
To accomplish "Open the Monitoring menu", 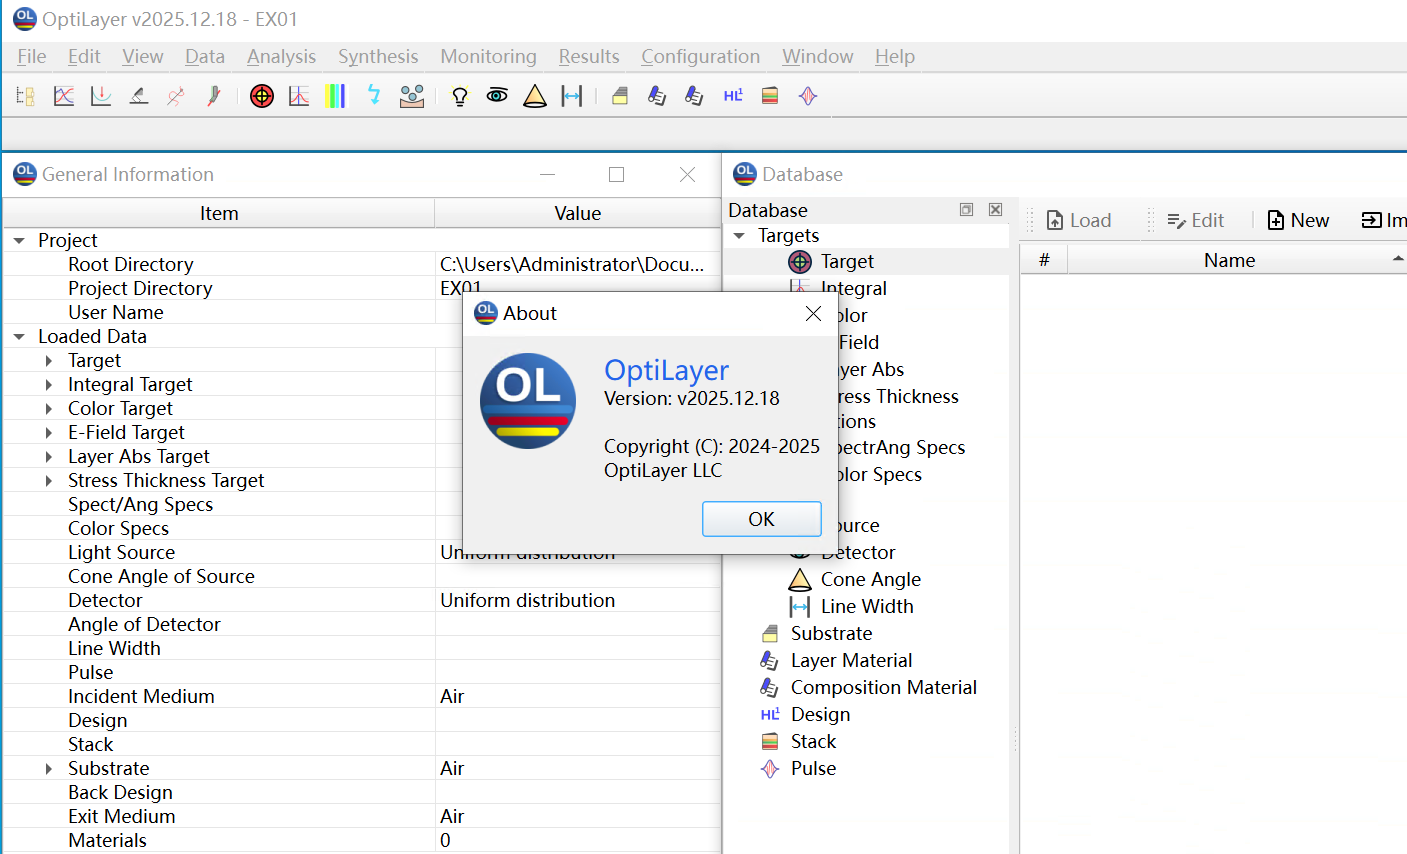I will (488, 57).
